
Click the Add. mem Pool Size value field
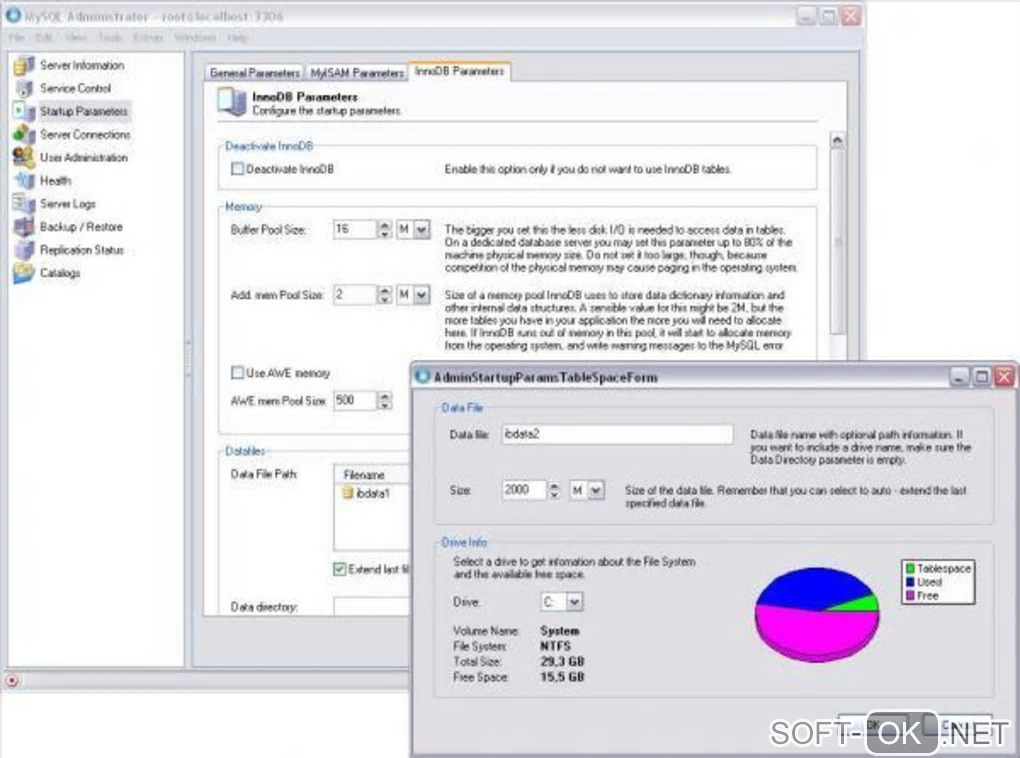click(x=355, y=295)
